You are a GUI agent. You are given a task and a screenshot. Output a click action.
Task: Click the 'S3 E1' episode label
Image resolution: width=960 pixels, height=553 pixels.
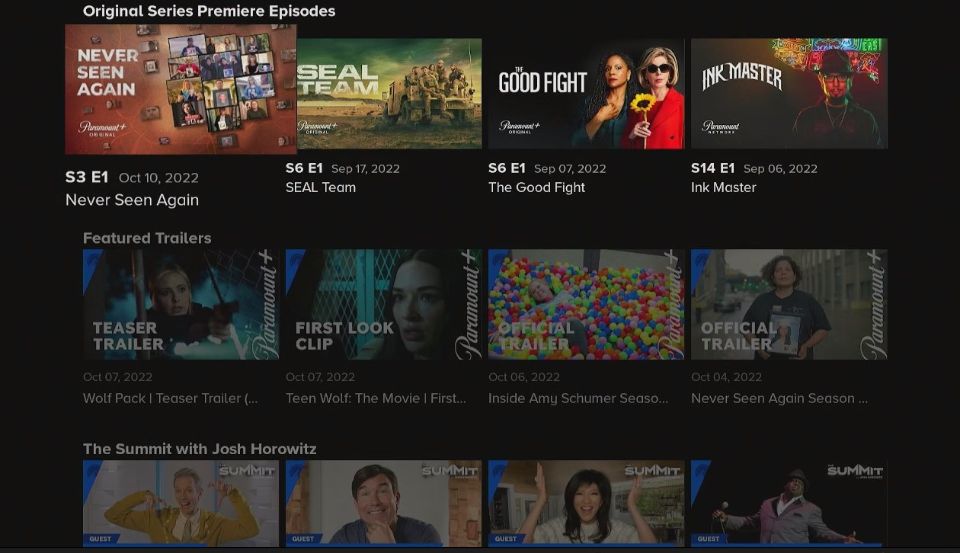click(87, 177)
